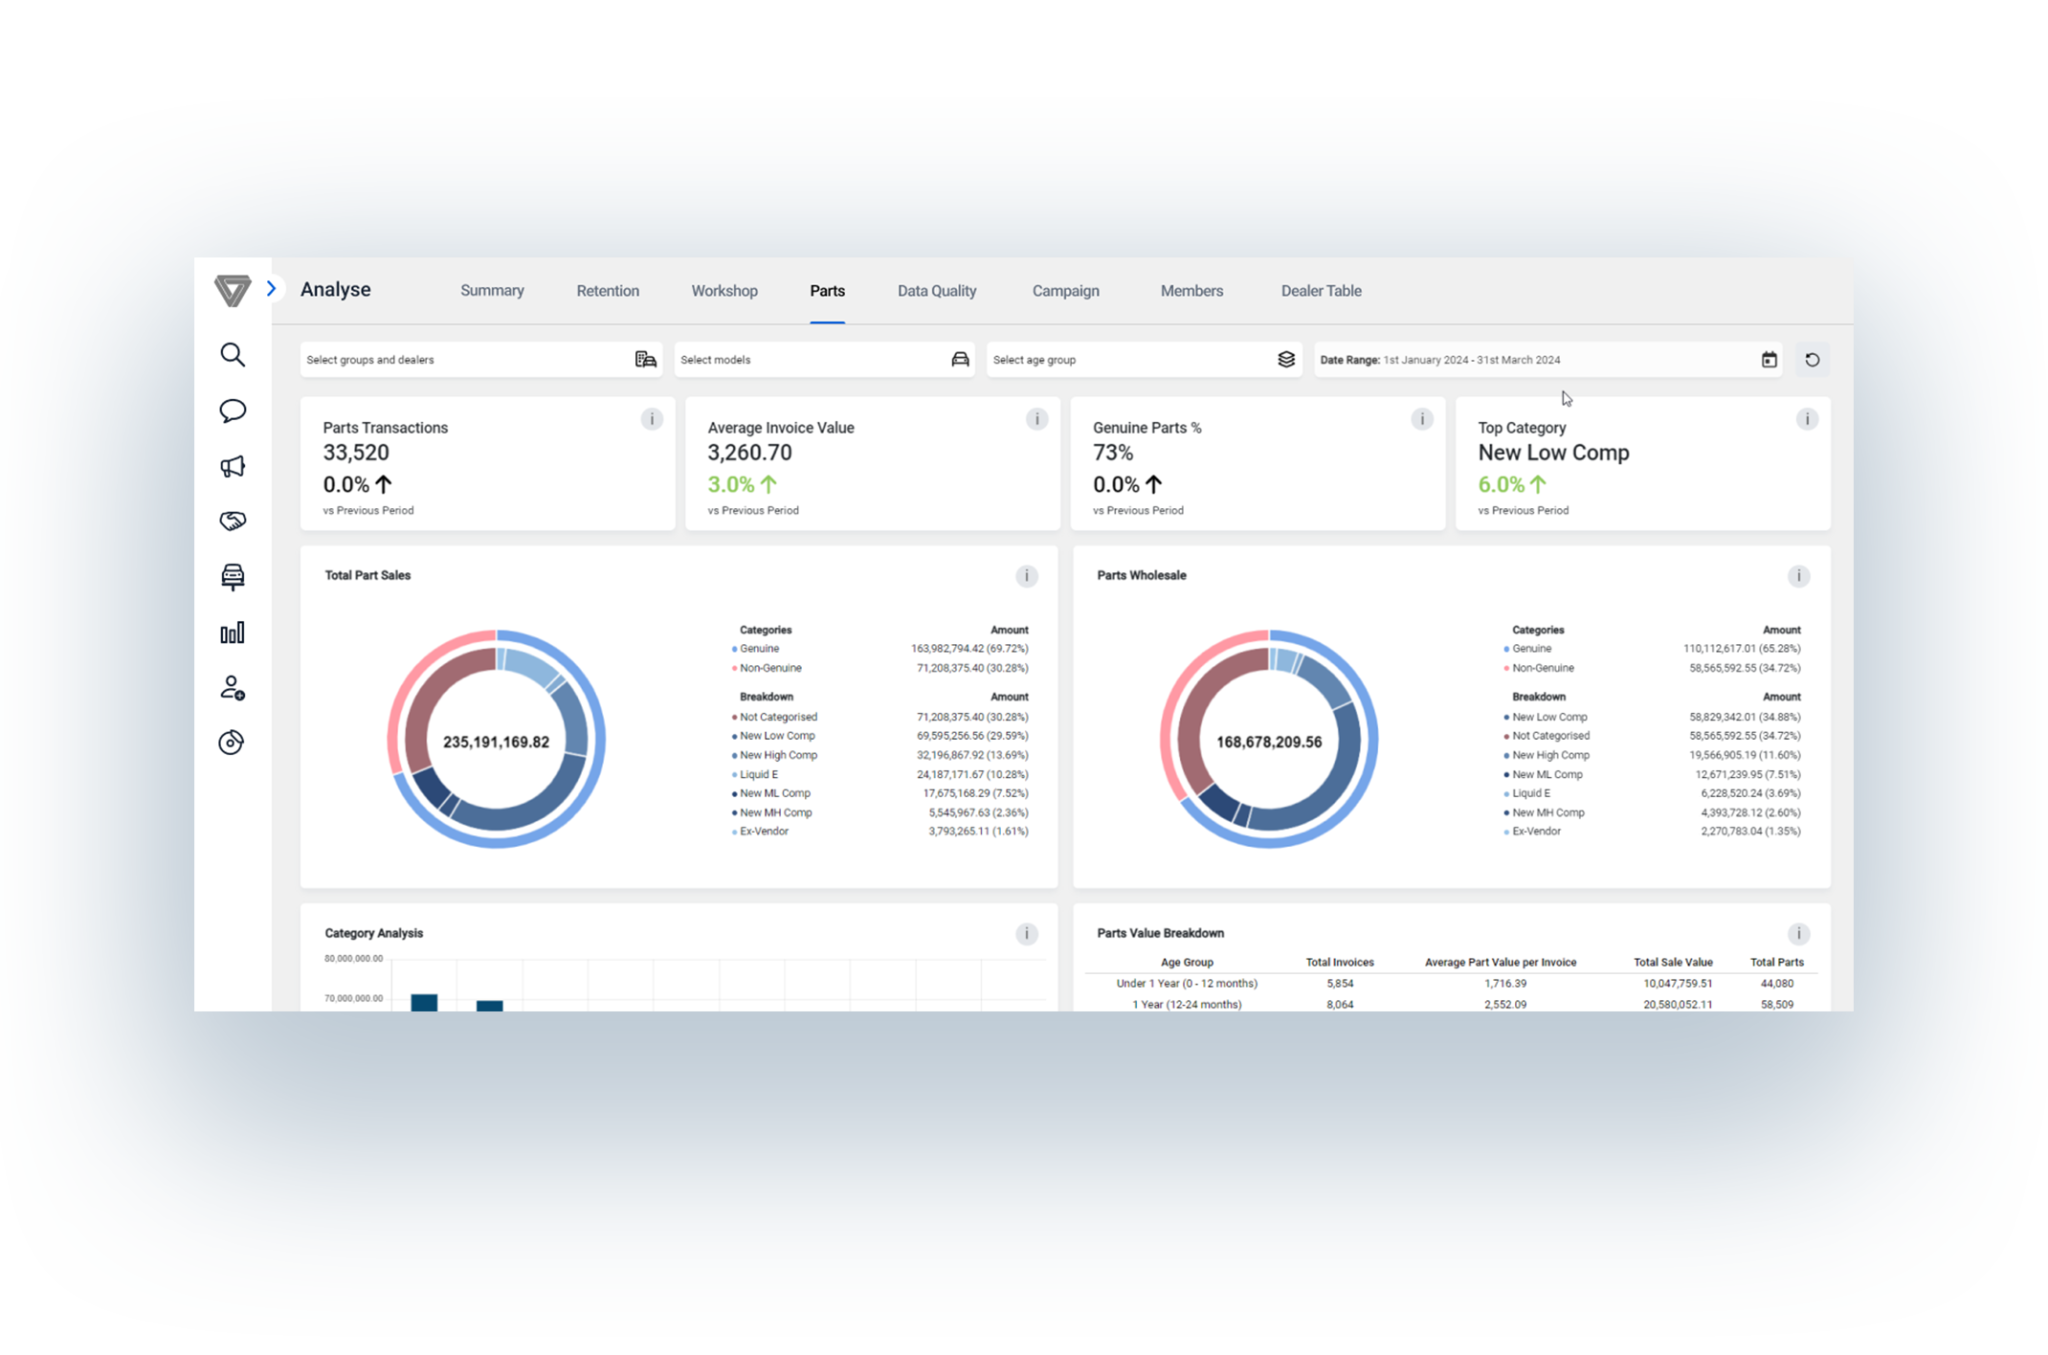Click the info icon on Parts Transactions card

tap(652, 420)
